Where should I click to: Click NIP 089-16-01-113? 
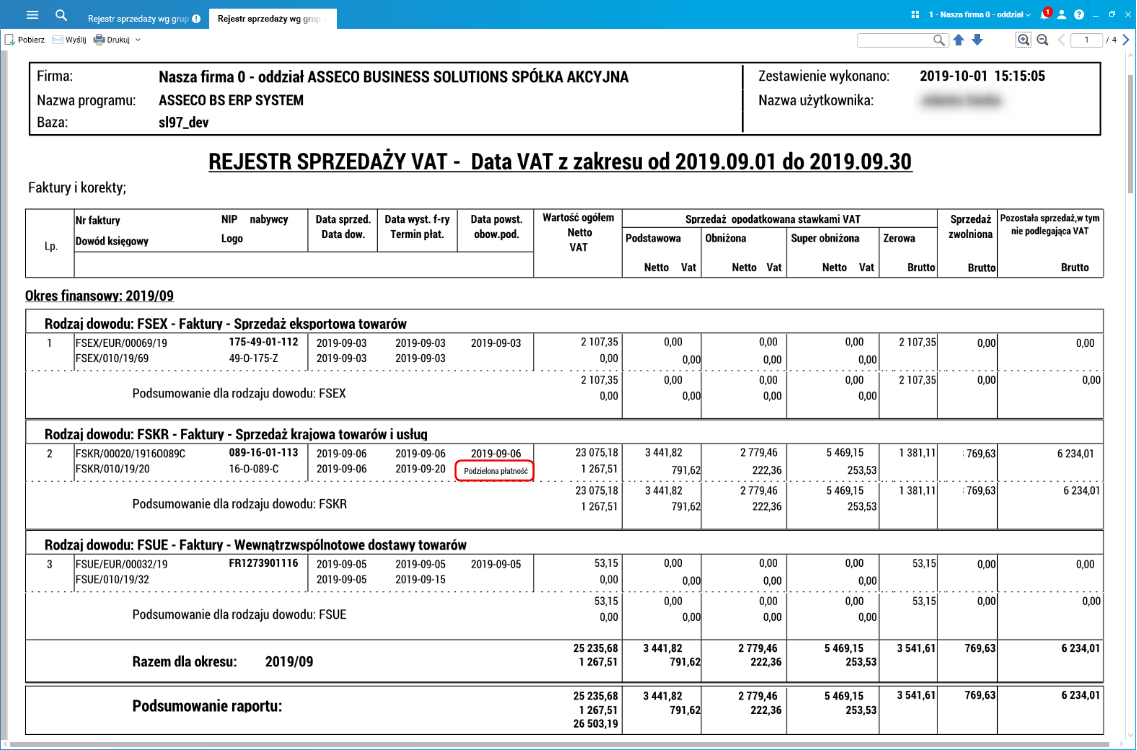tap(263, 452)
